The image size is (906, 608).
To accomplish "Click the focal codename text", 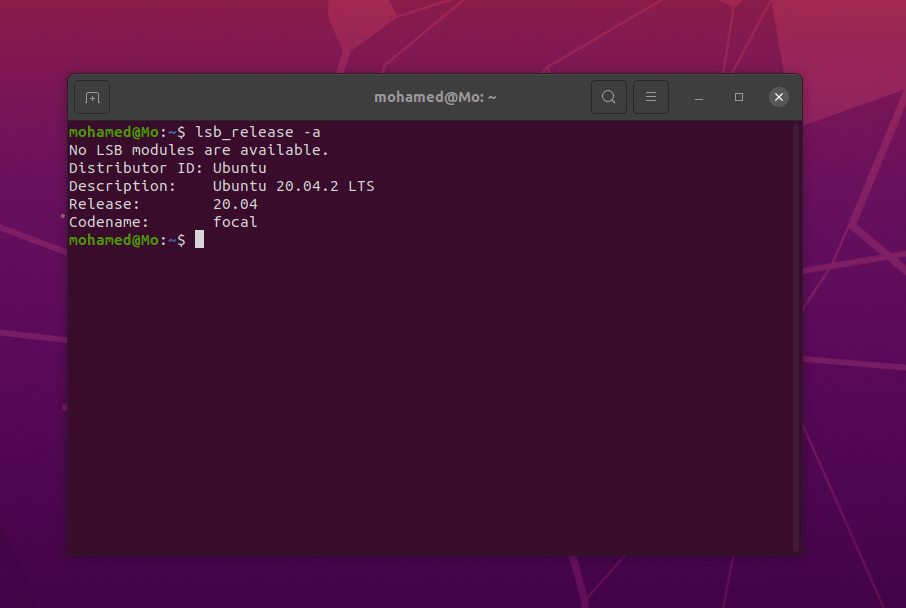I will (235, 221).
